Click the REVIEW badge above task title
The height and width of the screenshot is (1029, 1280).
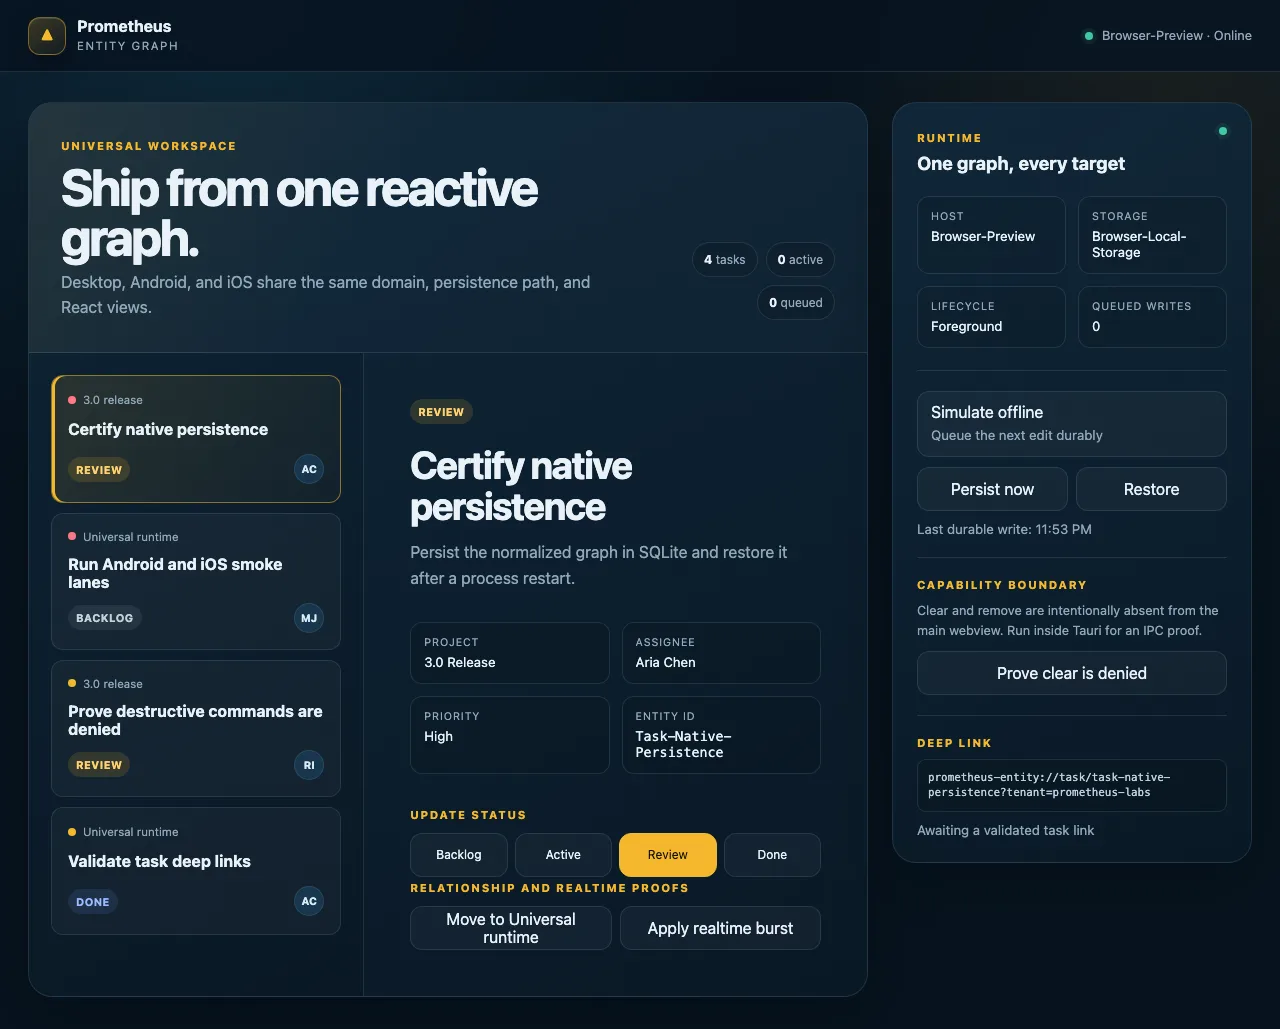click(441, 412)
